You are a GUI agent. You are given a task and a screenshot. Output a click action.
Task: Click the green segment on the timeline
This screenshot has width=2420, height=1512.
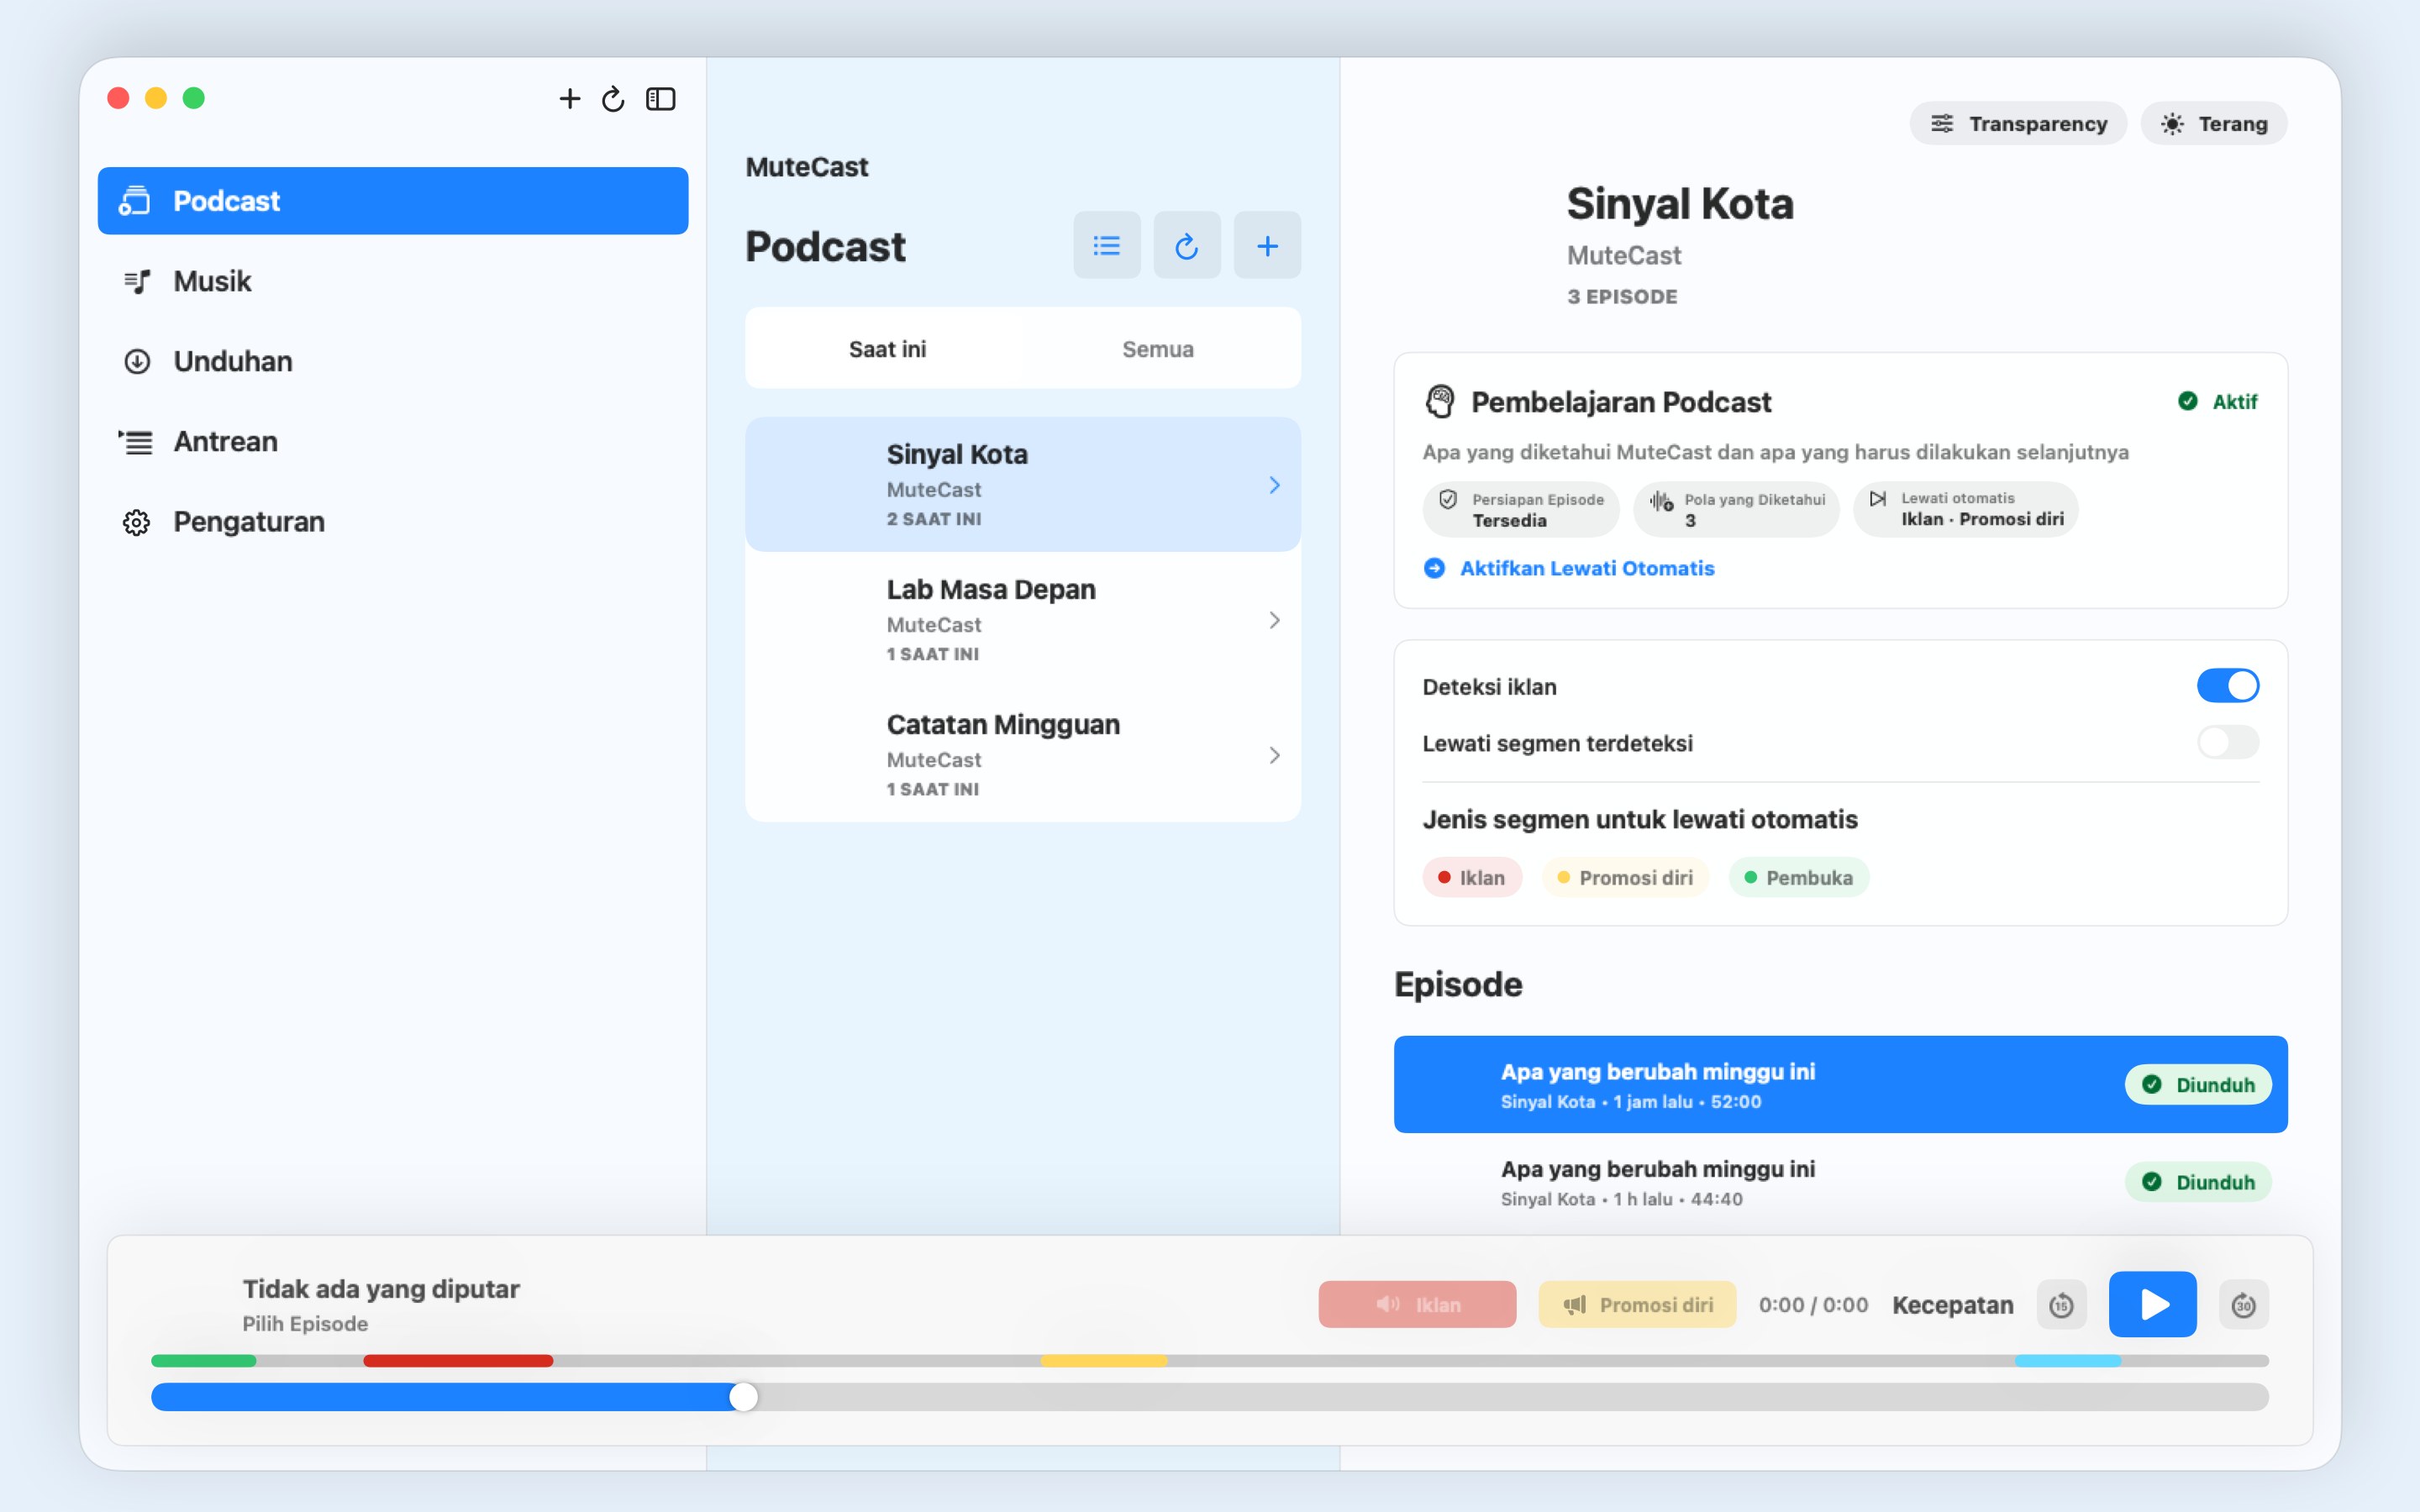204,1360
